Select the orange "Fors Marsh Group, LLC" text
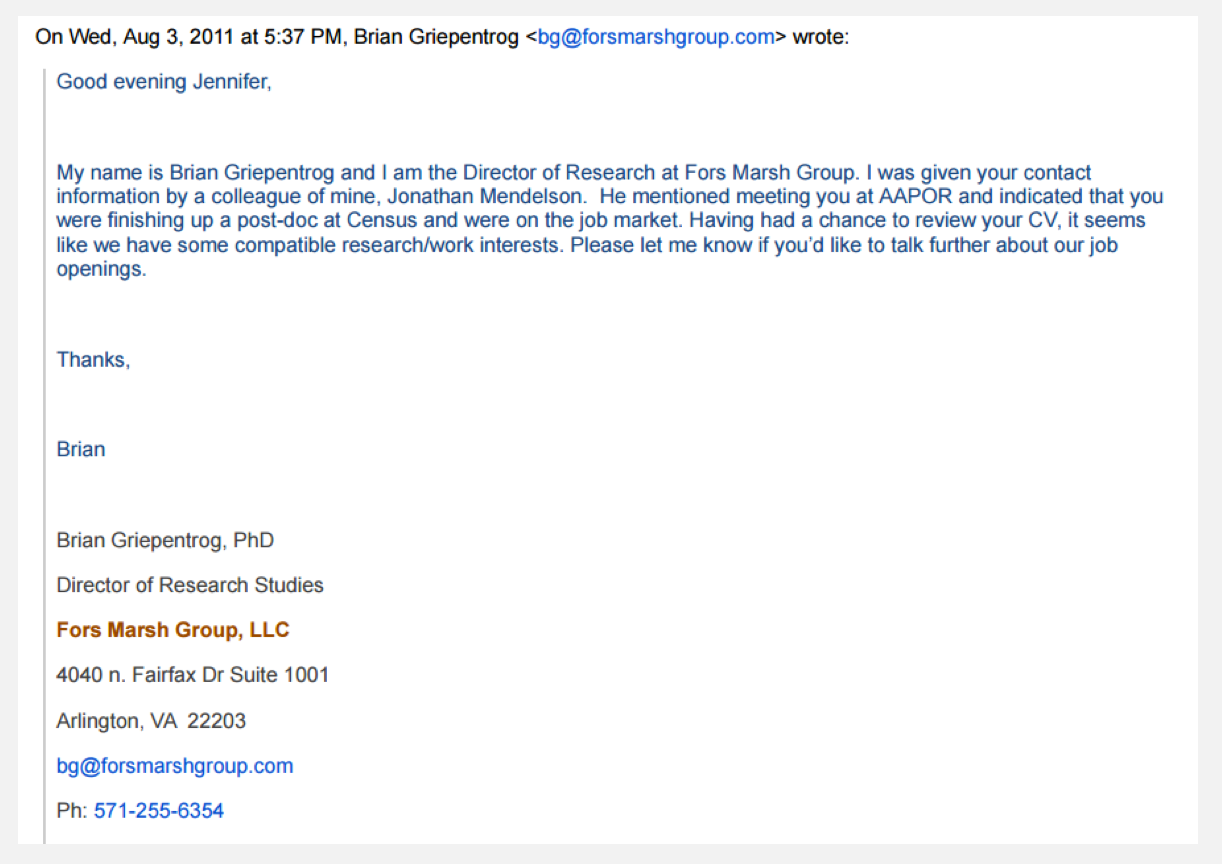 pyautogui.click(x=173, y=630)
